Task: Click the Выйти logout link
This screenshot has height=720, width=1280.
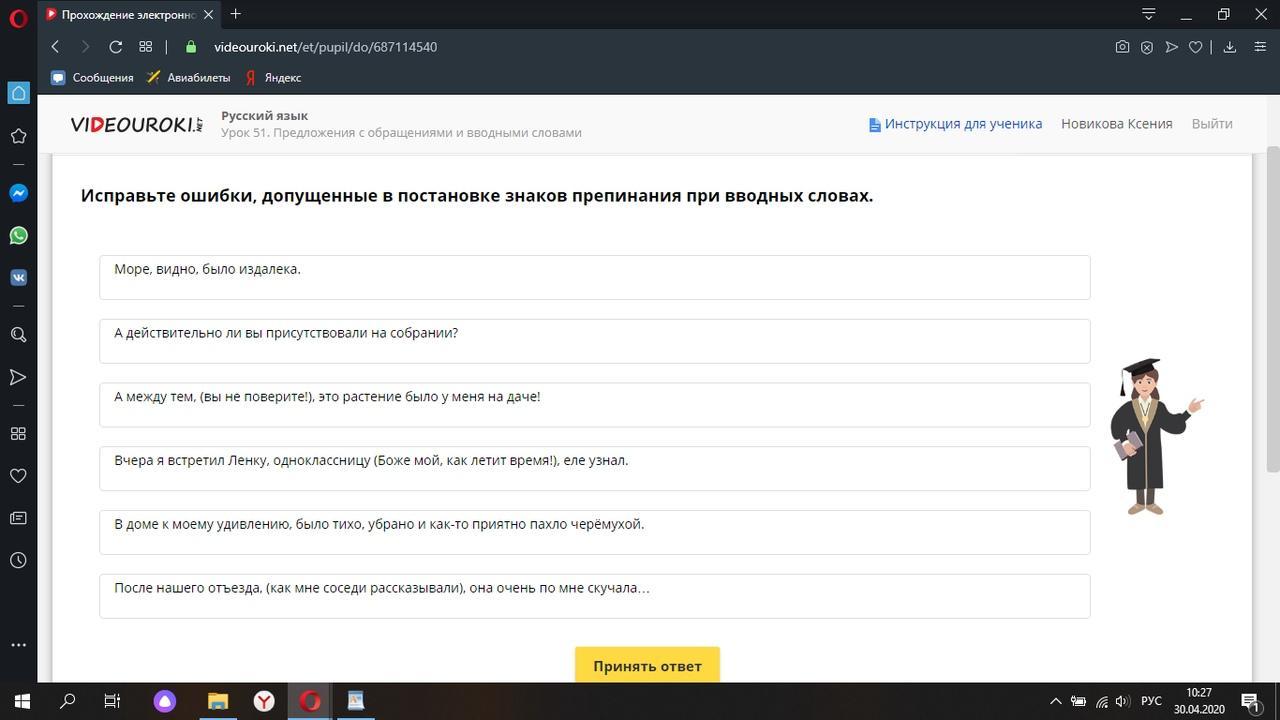Action: point(1212,124)
